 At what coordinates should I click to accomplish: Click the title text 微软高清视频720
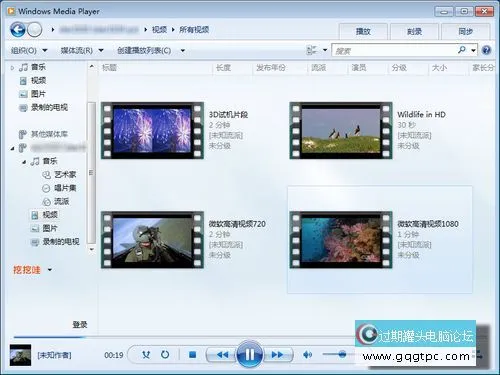[x=237, y=224]
